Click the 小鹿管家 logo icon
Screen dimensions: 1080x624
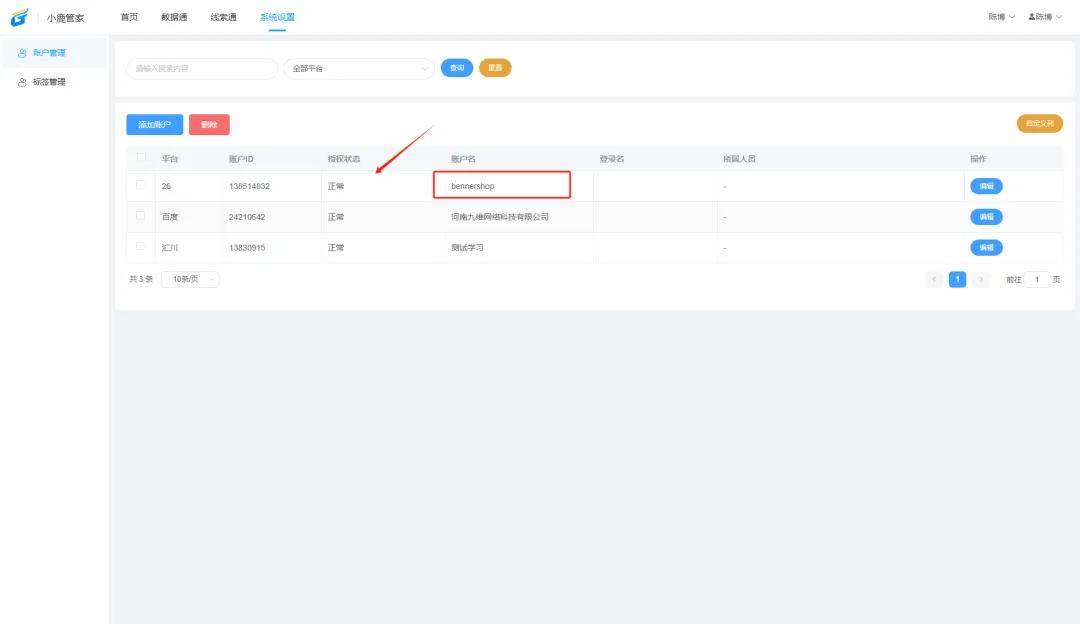coord(20,17)
